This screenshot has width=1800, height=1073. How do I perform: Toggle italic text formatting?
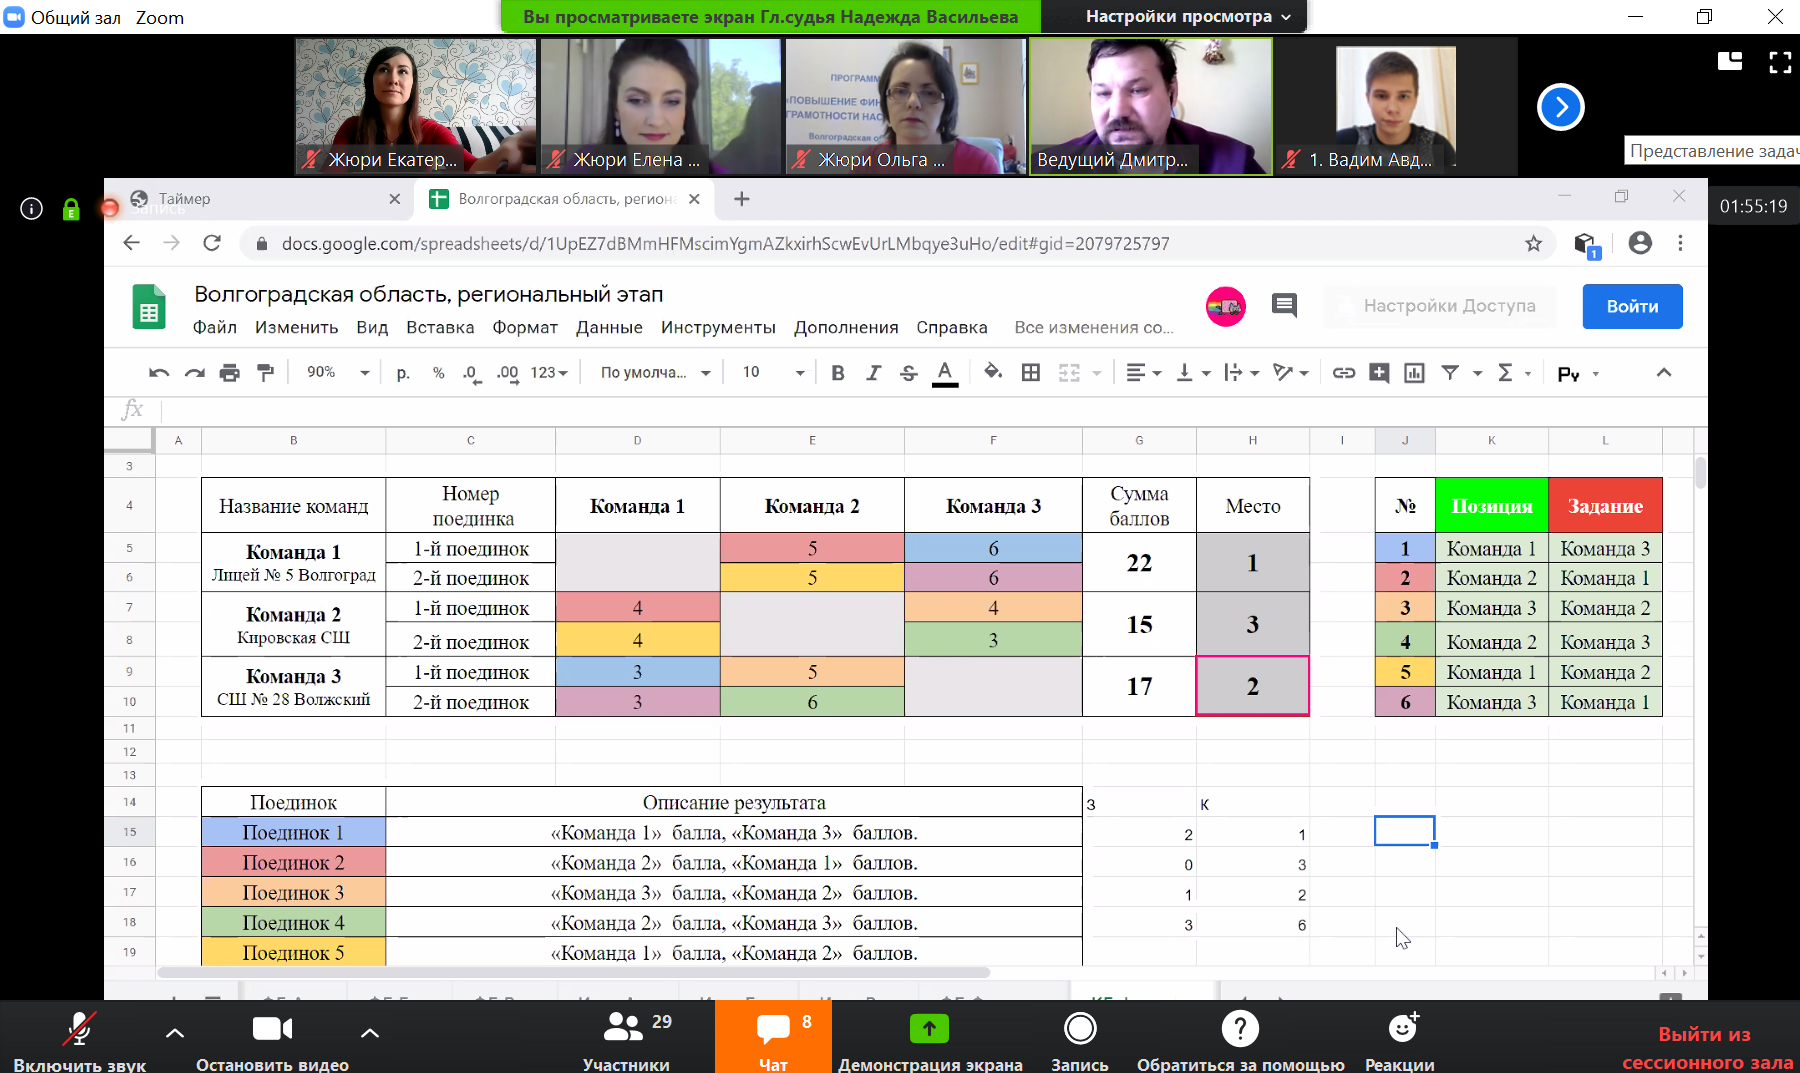point(873,373)
